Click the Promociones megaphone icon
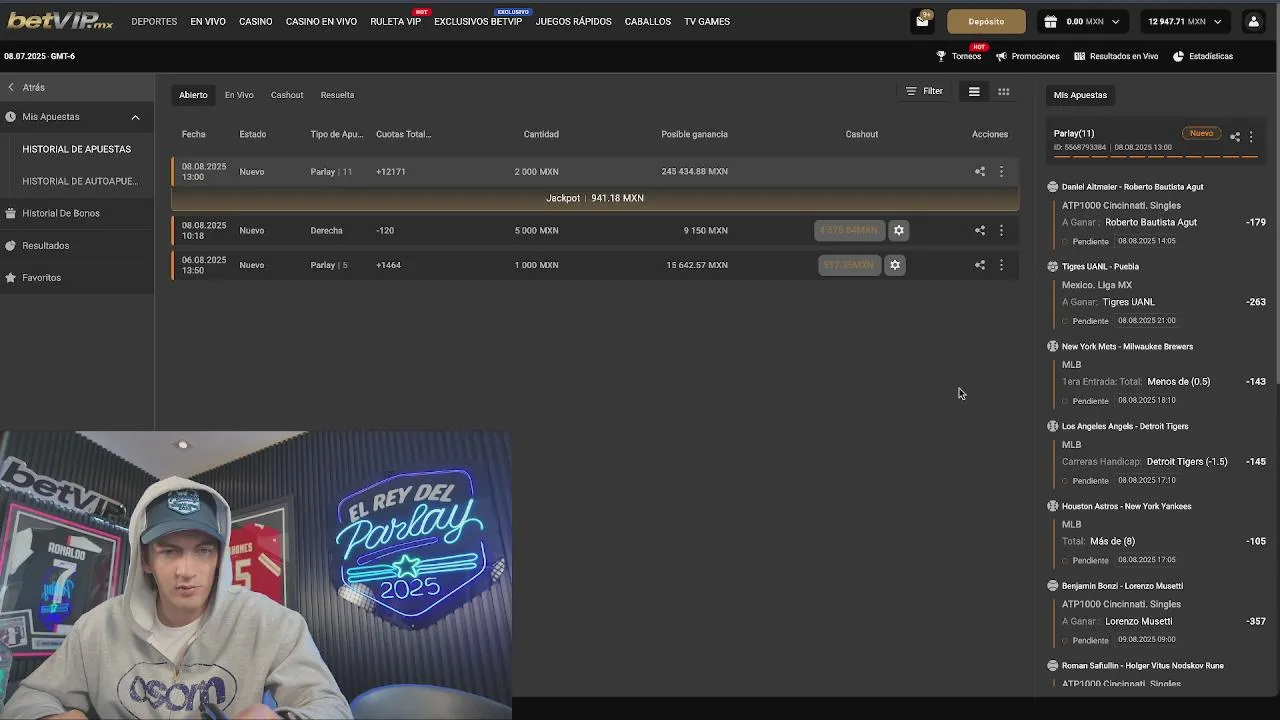The image size is (1280, 720). pyautogui.click(x=1001, y=56)
